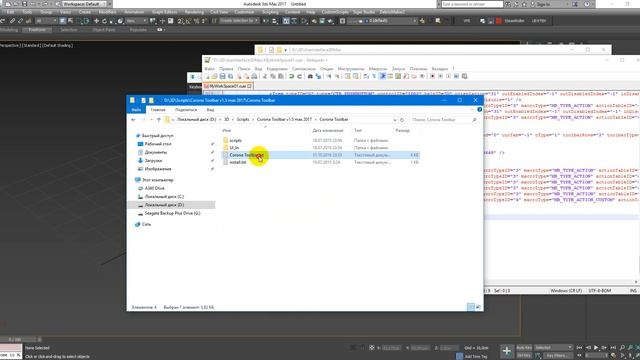Open Seagate Backup Plus Drive (G:)
This screenshot has height=360, width=640.
pyautogui.click(x=172, y=213)
